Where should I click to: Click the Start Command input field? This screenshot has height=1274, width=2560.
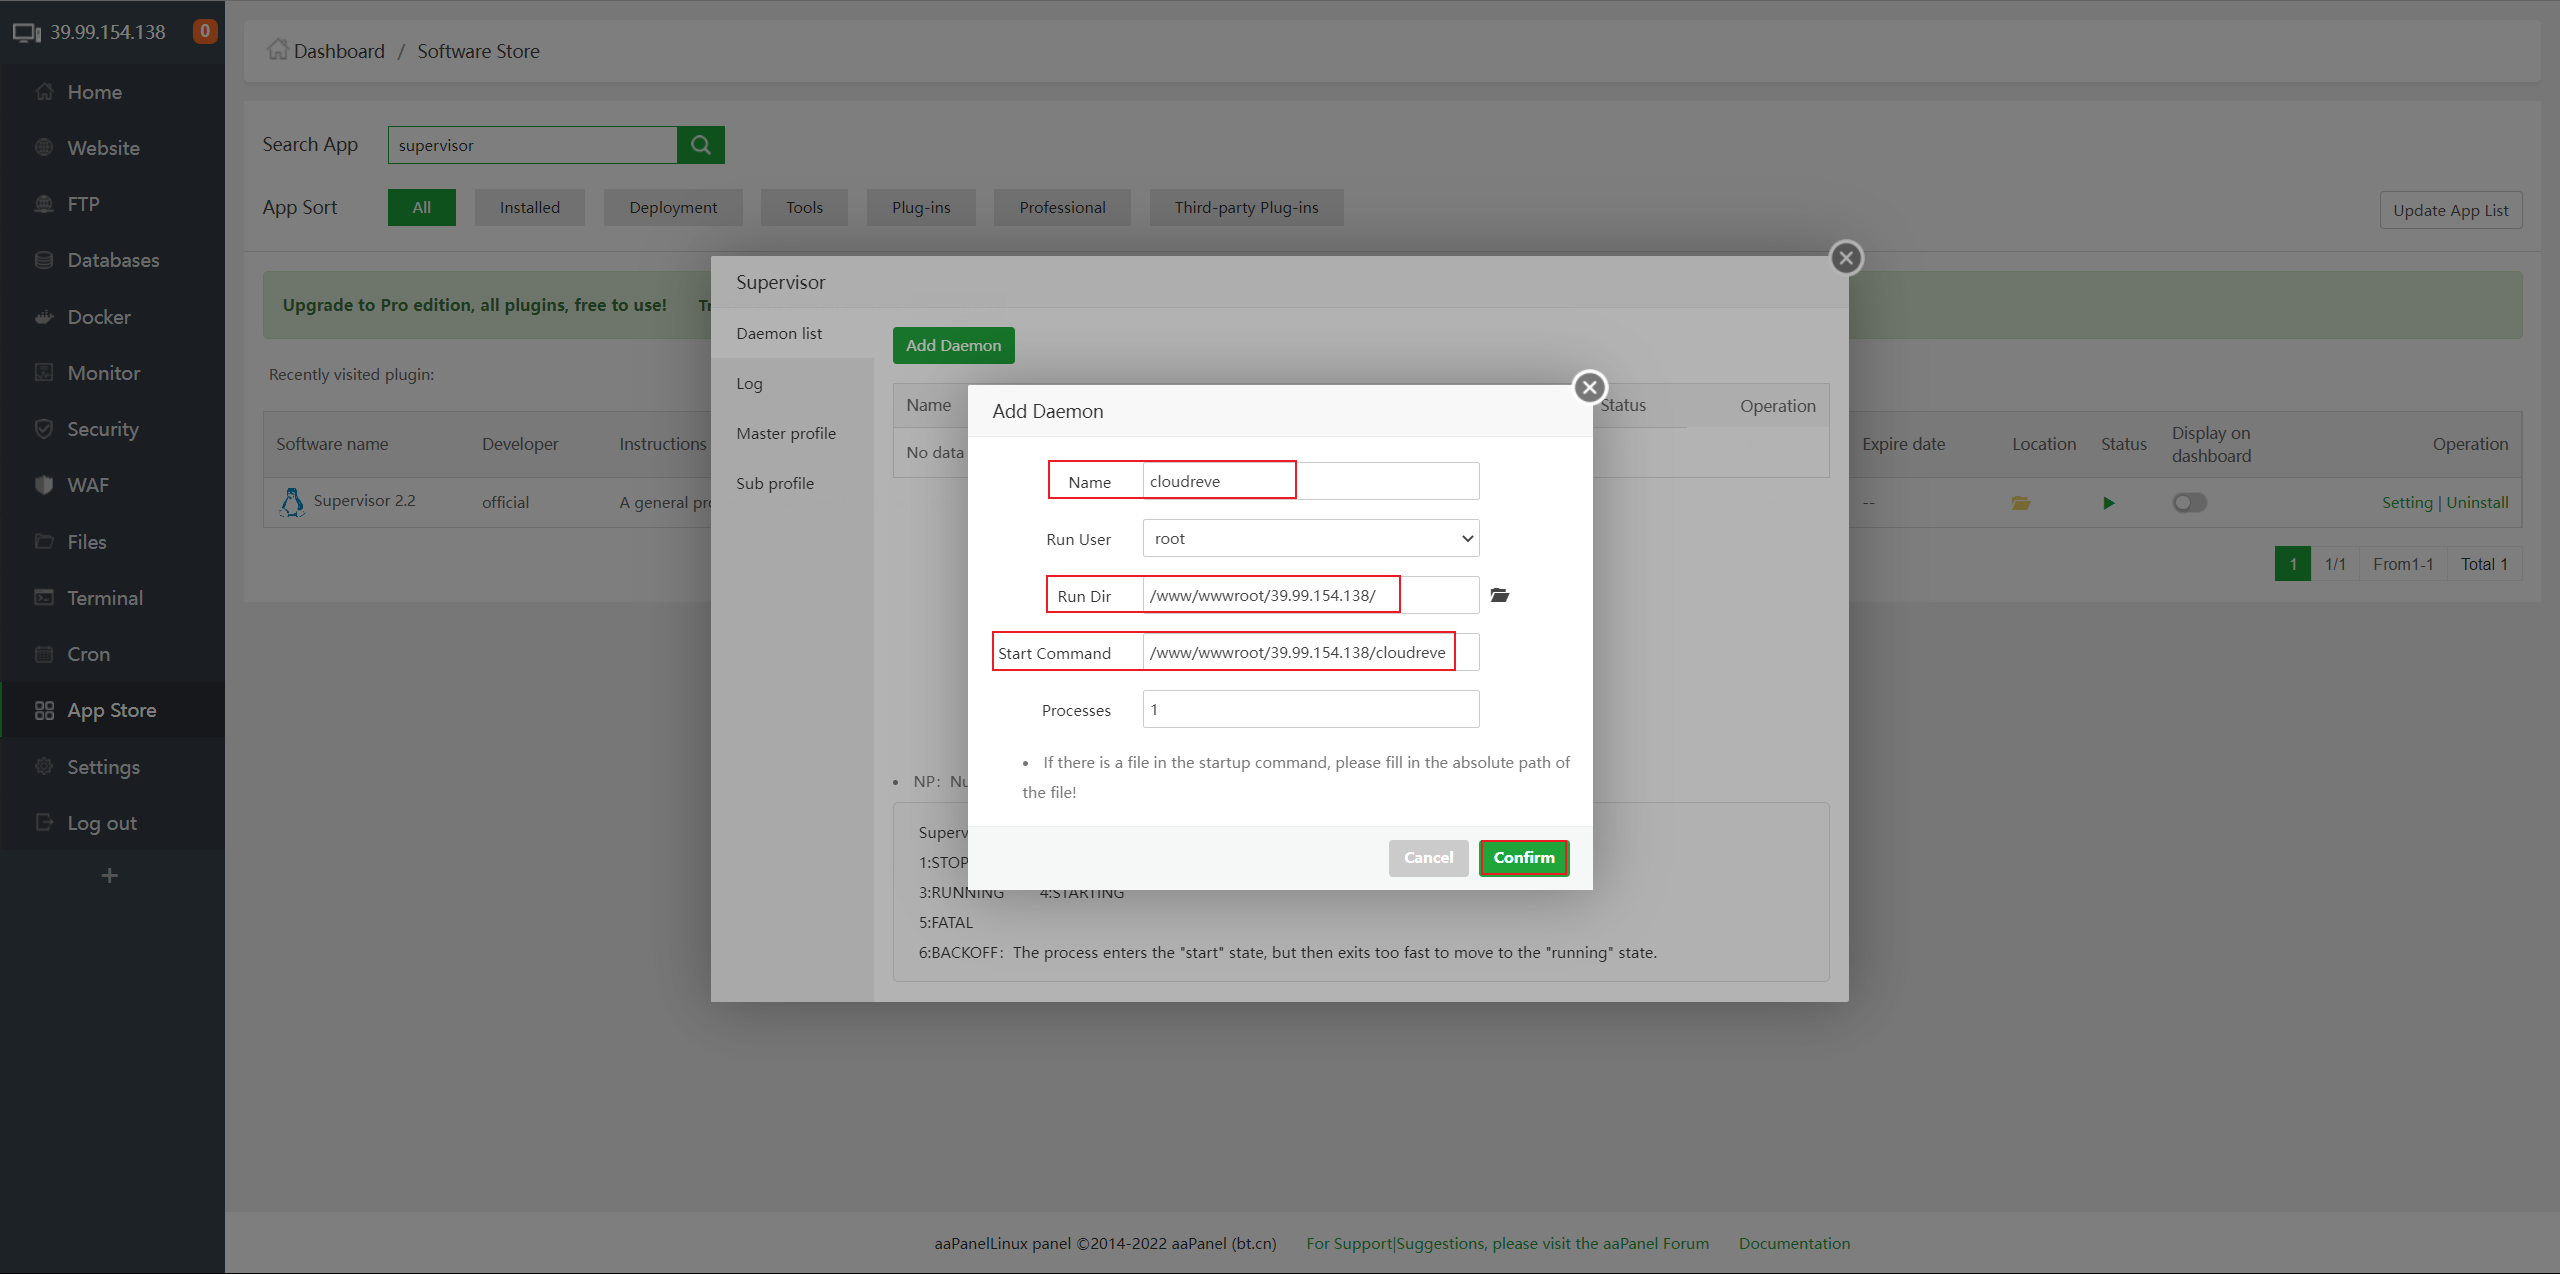coord(1310,652)
